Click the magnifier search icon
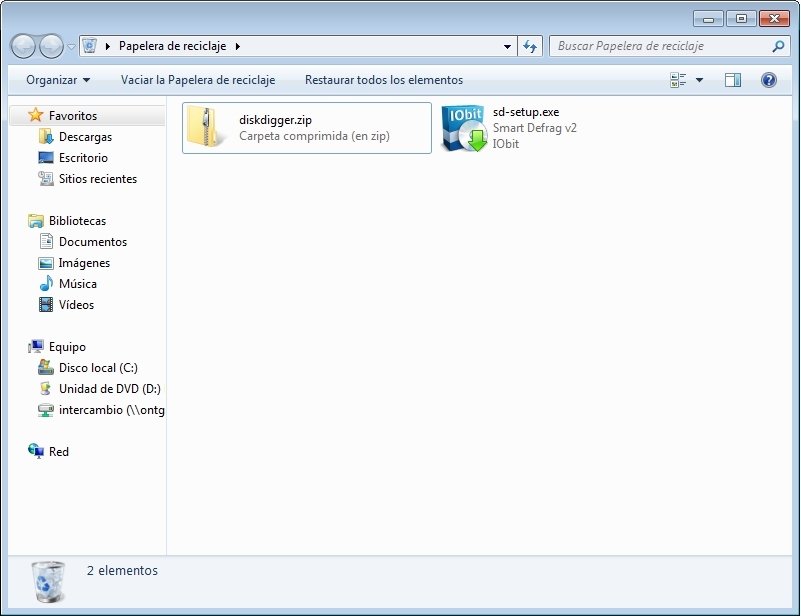The image size is (801, 616). (779, 46)
